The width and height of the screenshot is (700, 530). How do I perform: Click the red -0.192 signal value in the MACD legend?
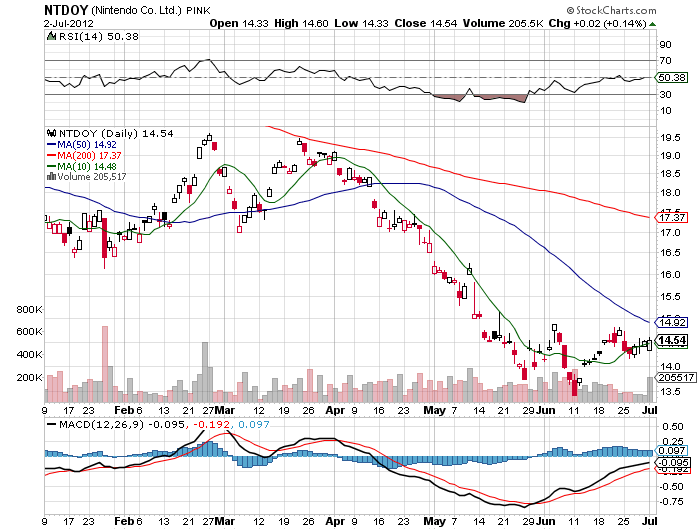coord(212,424)
